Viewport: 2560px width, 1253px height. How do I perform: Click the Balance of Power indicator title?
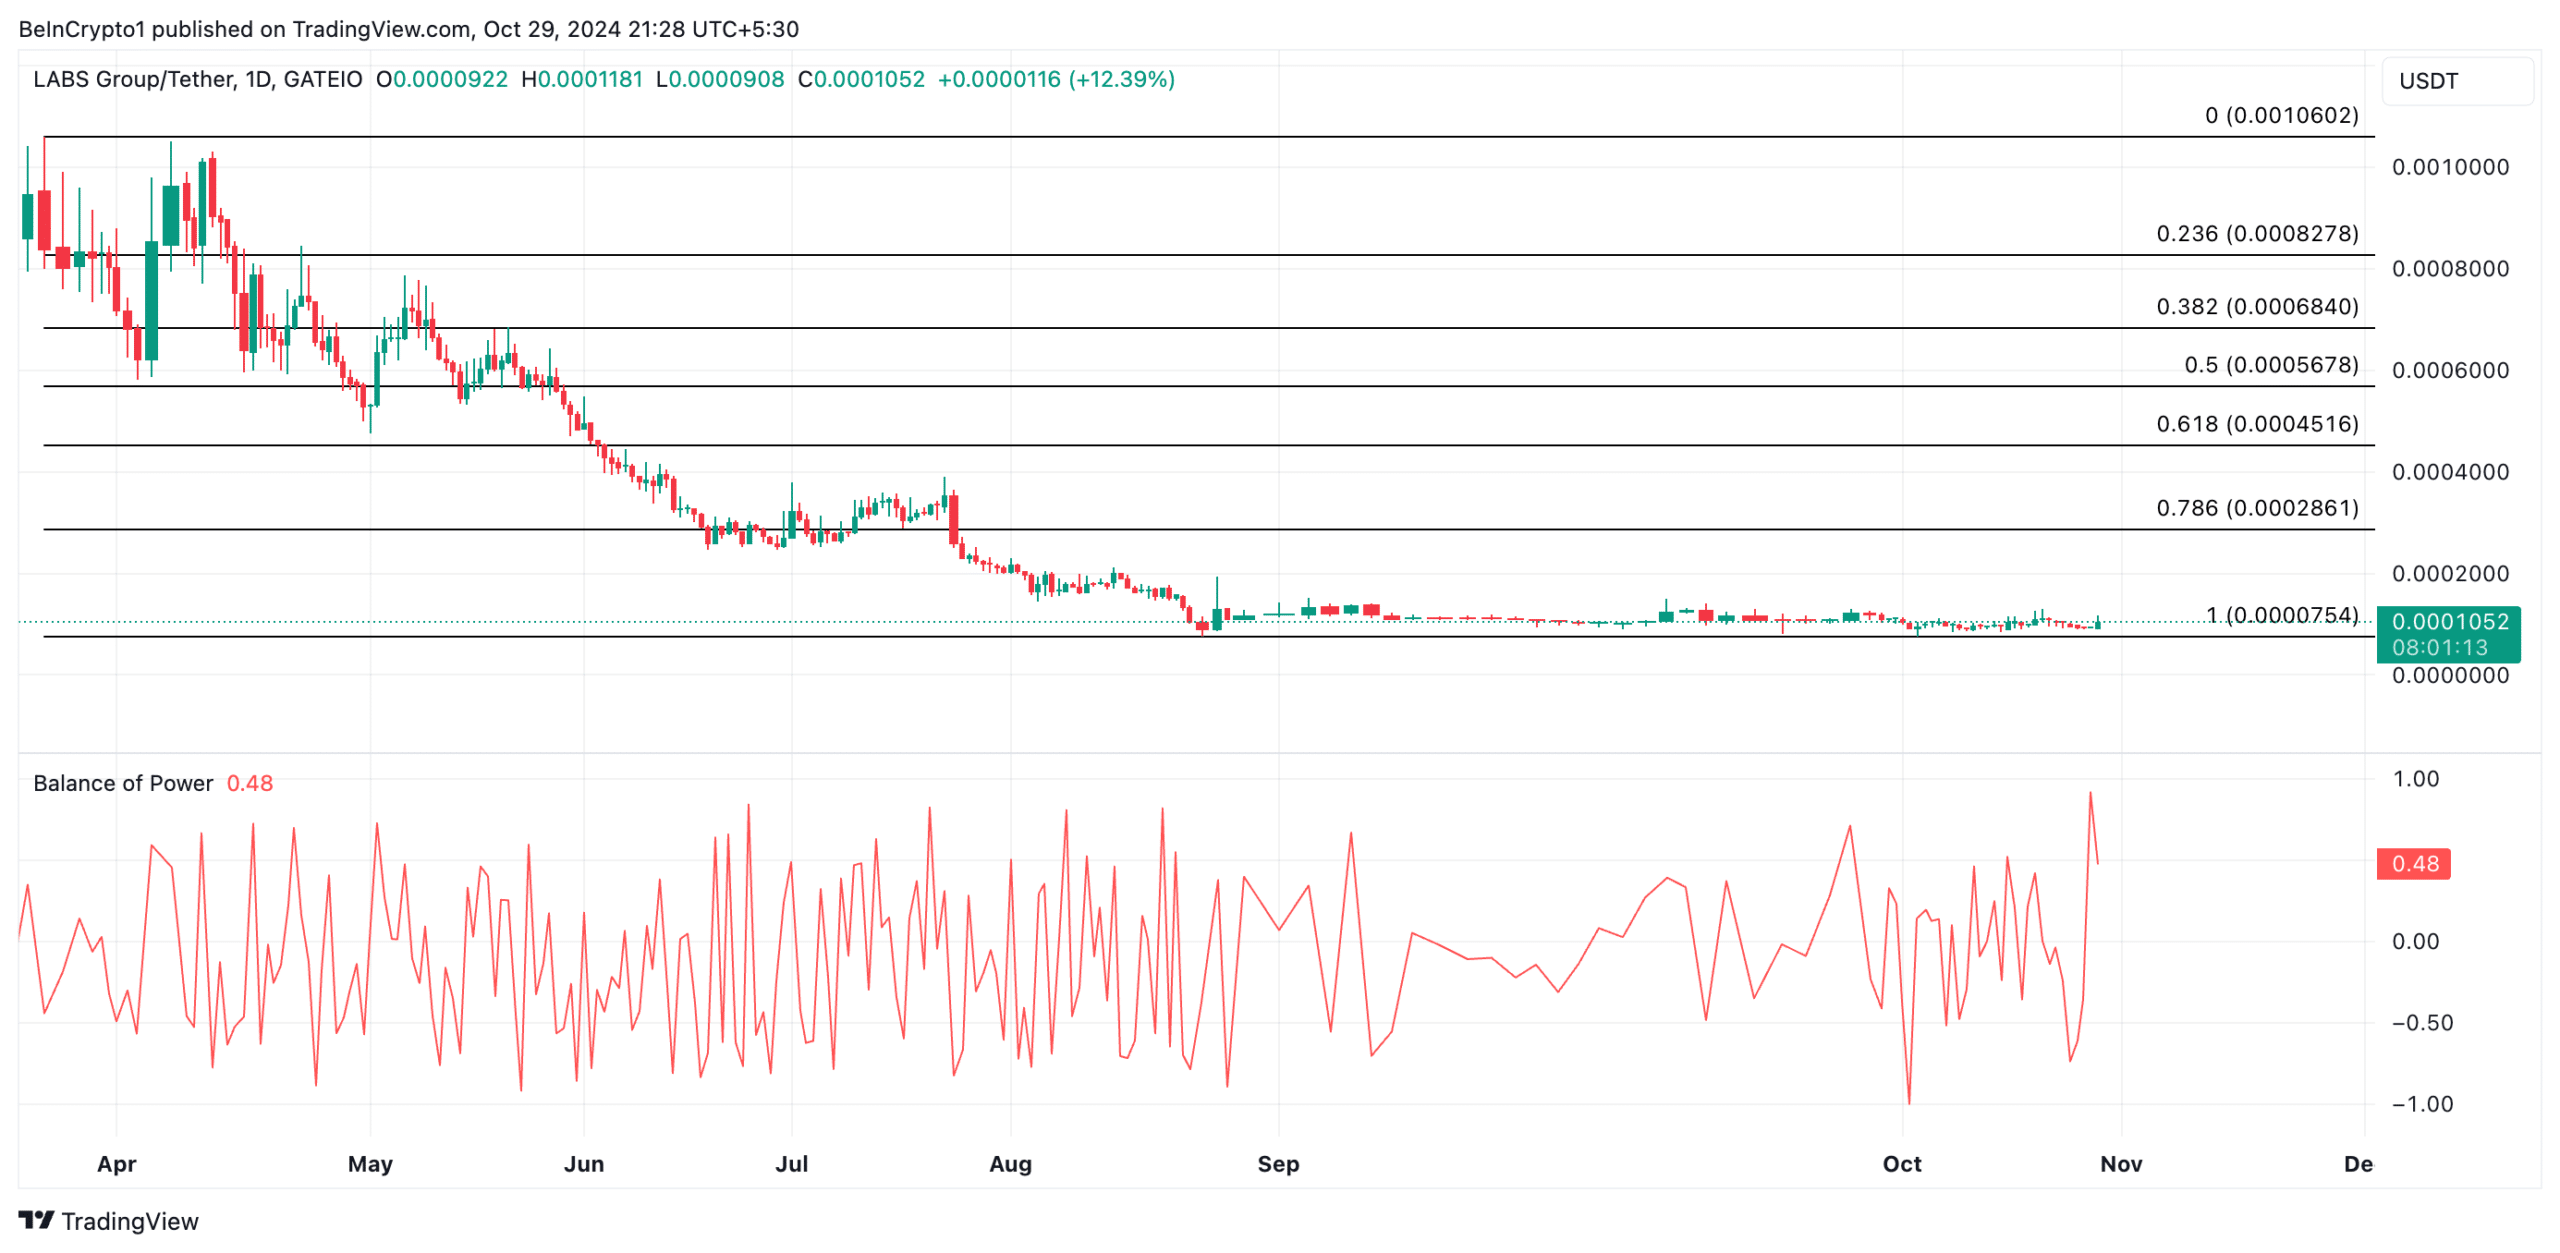coord(123,783)
